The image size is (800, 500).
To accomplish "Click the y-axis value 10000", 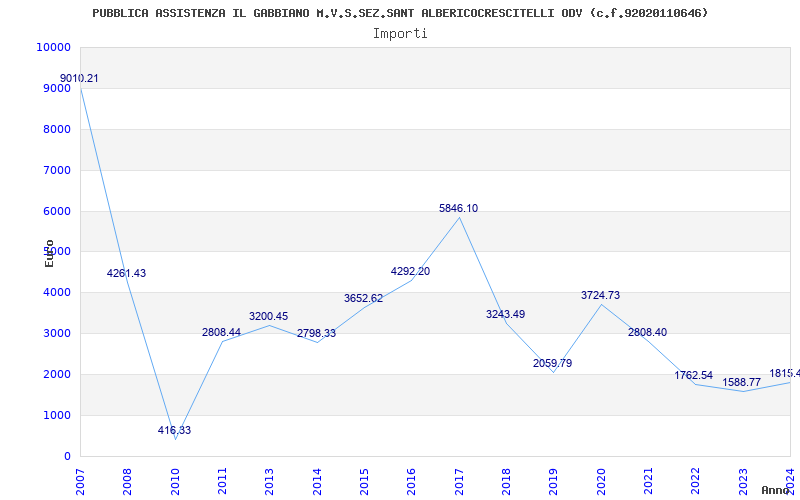I will coord(53,47).
